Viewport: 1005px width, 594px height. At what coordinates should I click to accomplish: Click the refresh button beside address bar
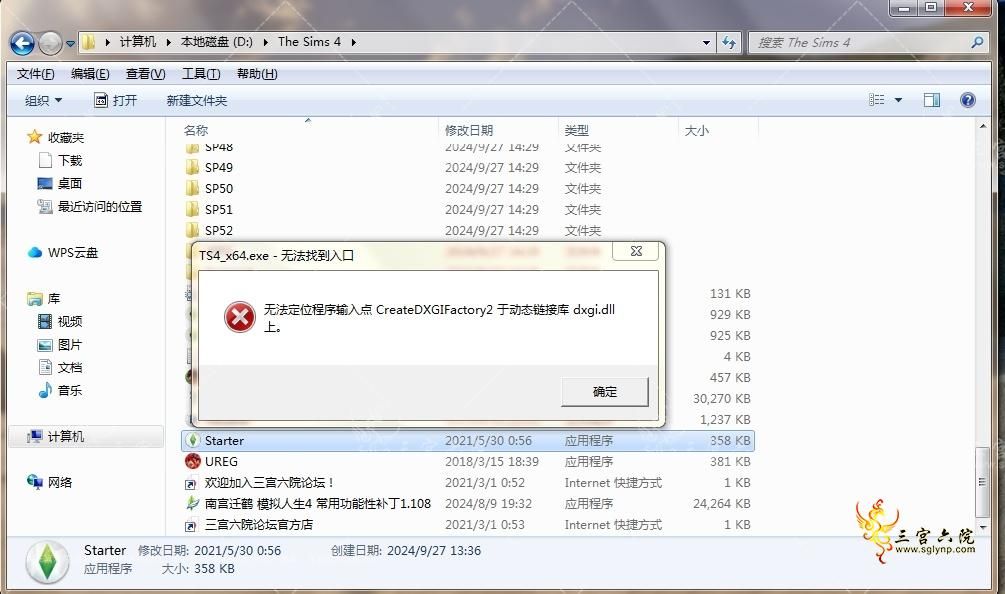click(x=729, y=43)
